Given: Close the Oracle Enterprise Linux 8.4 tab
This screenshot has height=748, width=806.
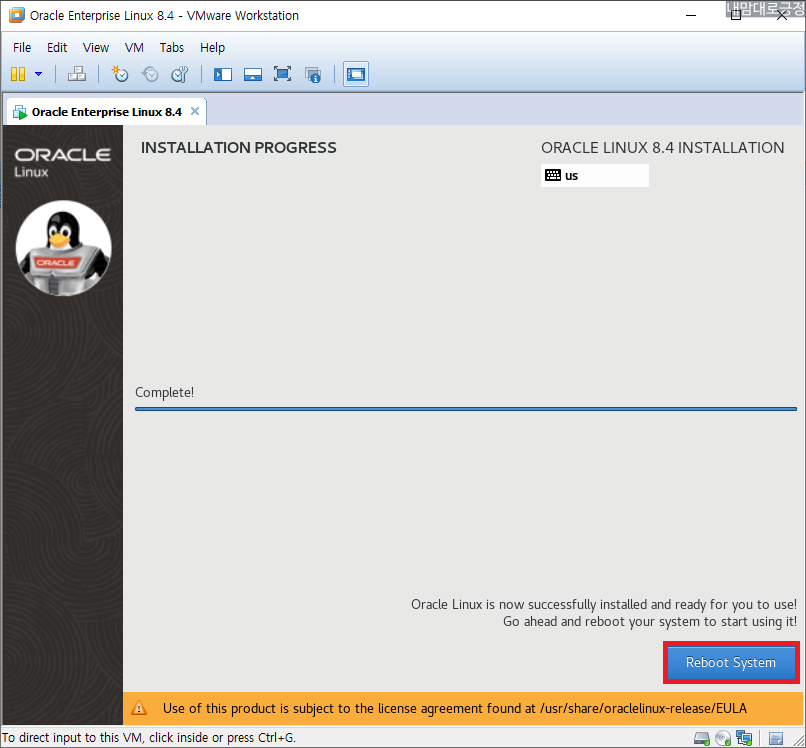Looking at the screenshot, I should (x=195, y=111).
